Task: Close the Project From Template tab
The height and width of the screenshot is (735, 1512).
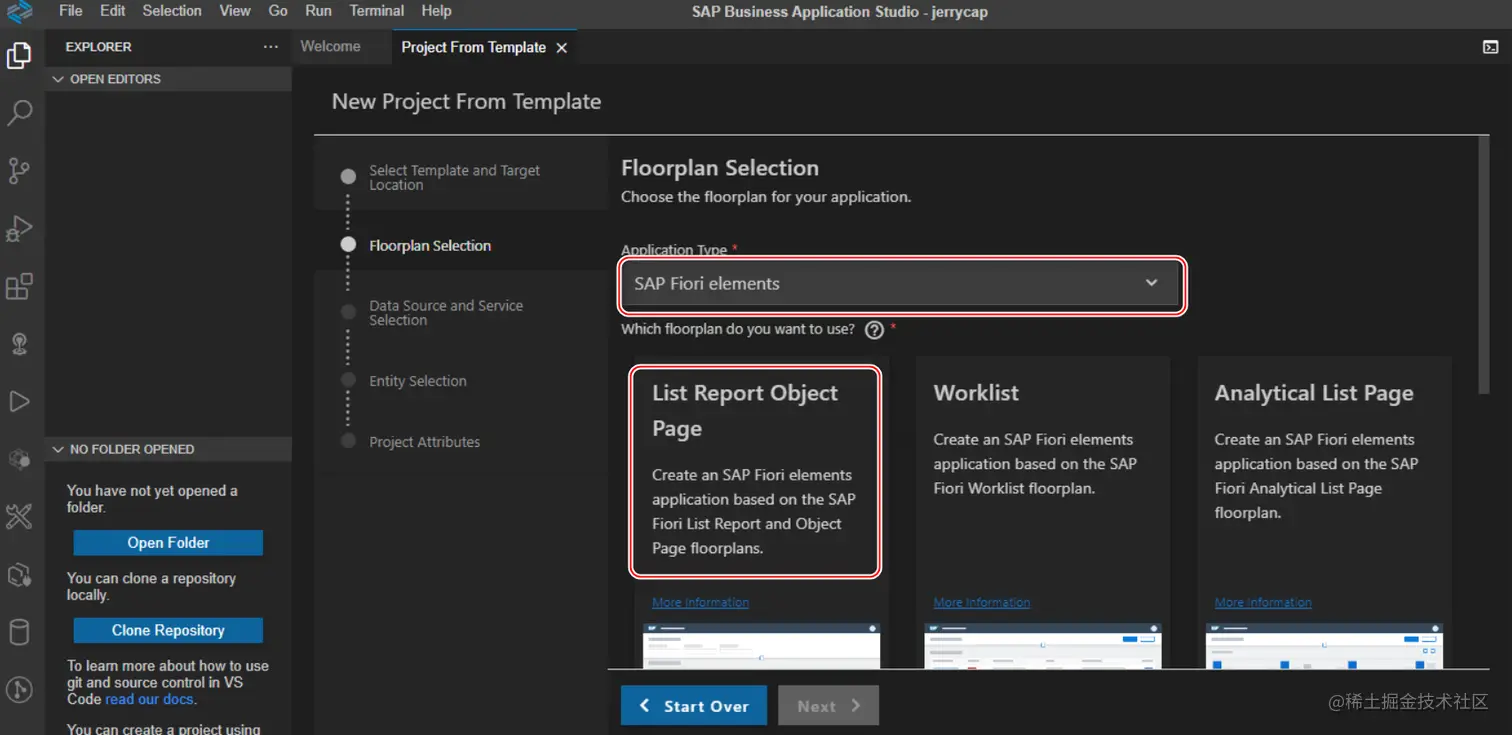Action: [x=562, y=47]
